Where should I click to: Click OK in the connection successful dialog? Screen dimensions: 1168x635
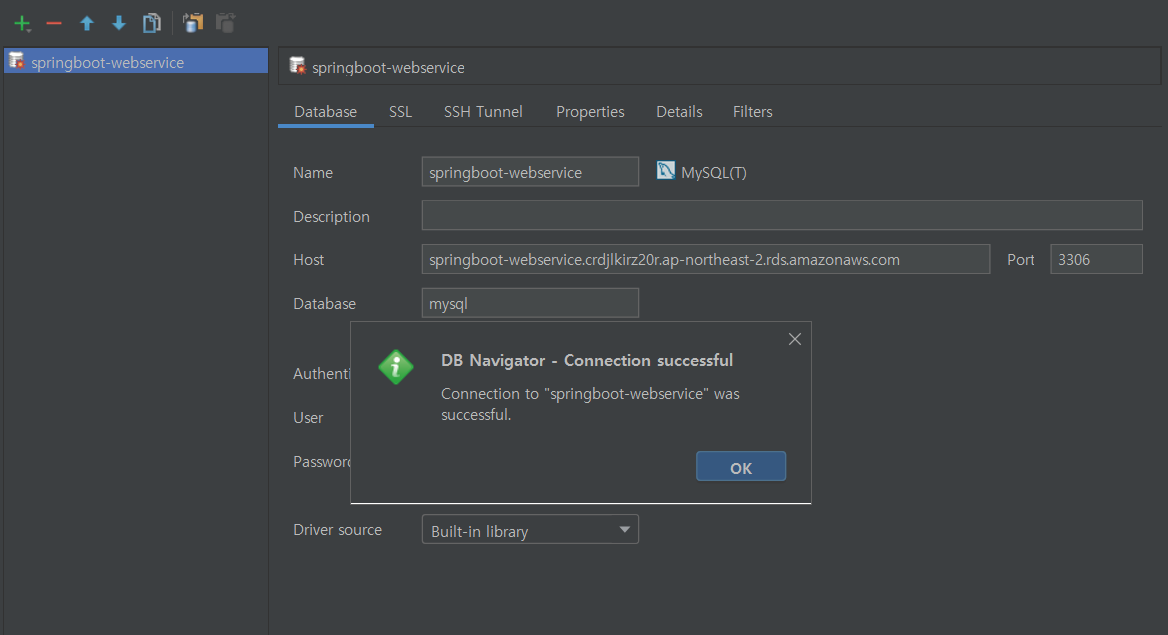[x=740, y=467]
